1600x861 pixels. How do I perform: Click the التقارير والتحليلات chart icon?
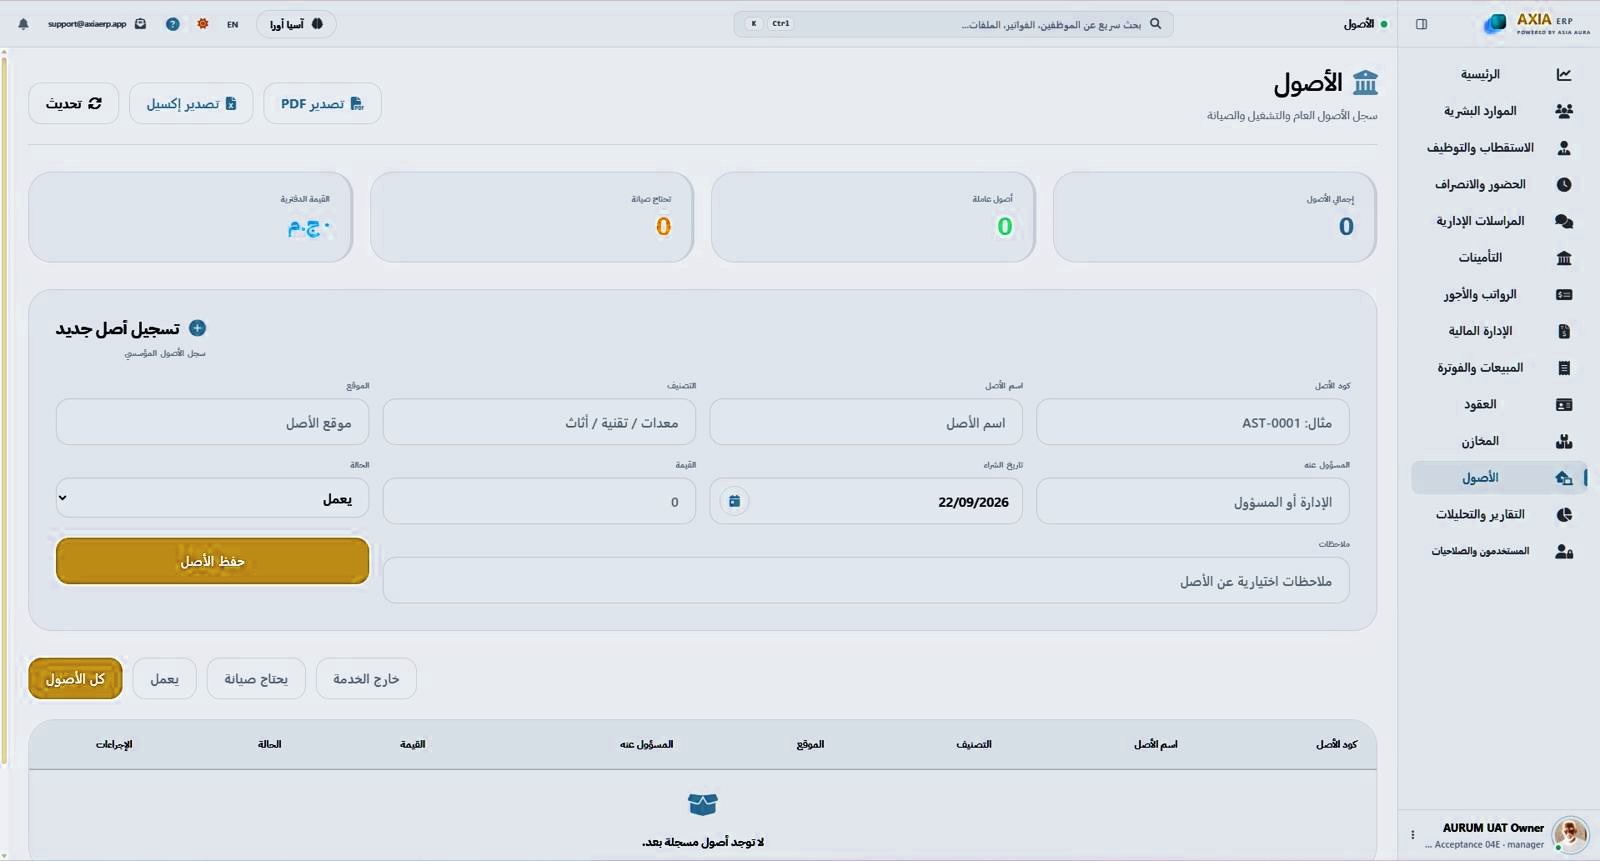1564,515
